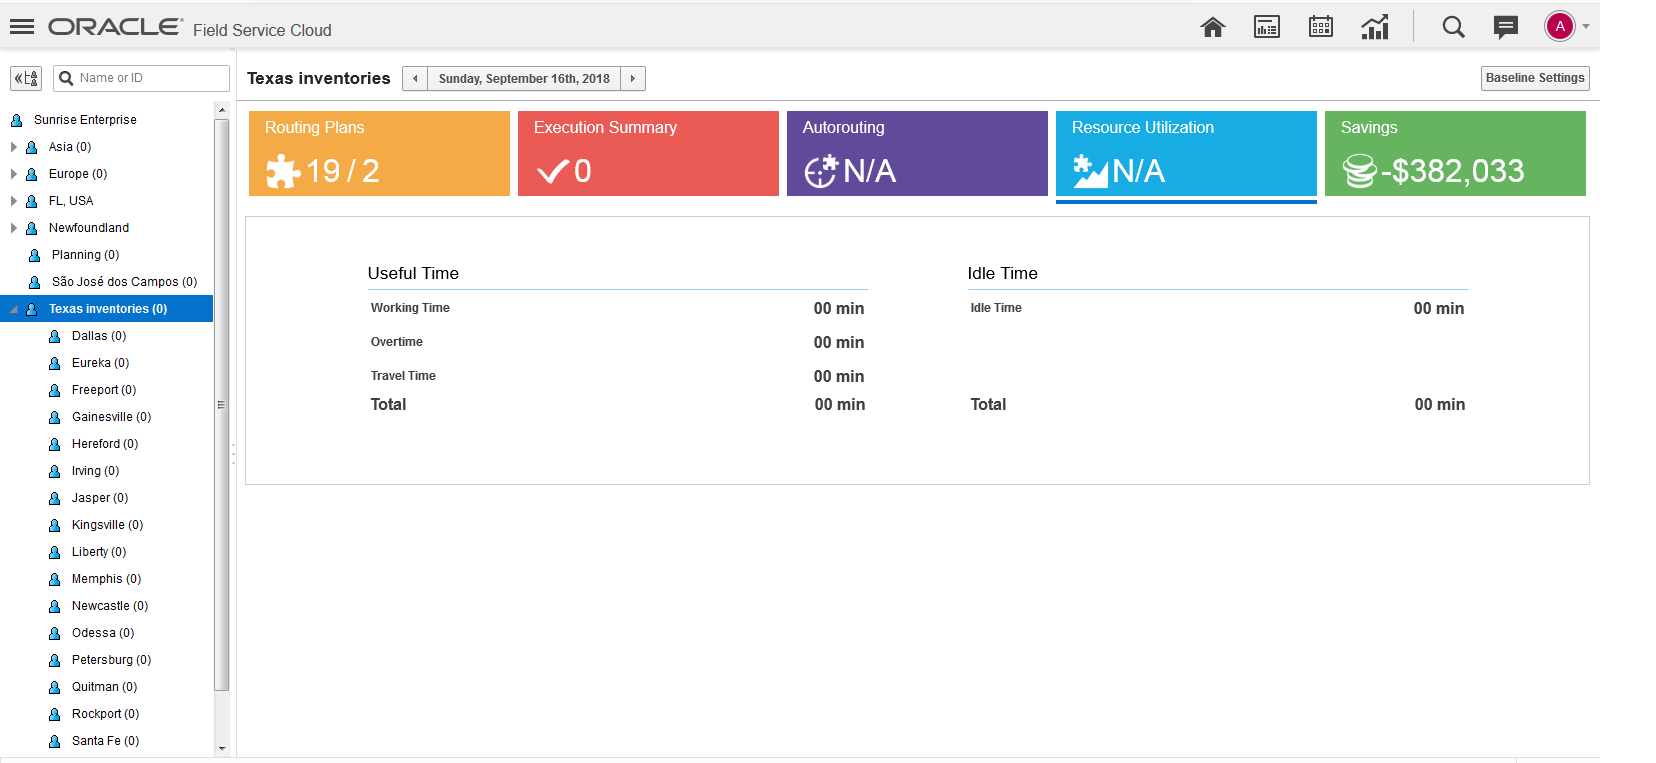The image size is (1656, 763).
Task: Collapse the Texas inventories node
Action: pyautogui.click(x=14, y=309)
